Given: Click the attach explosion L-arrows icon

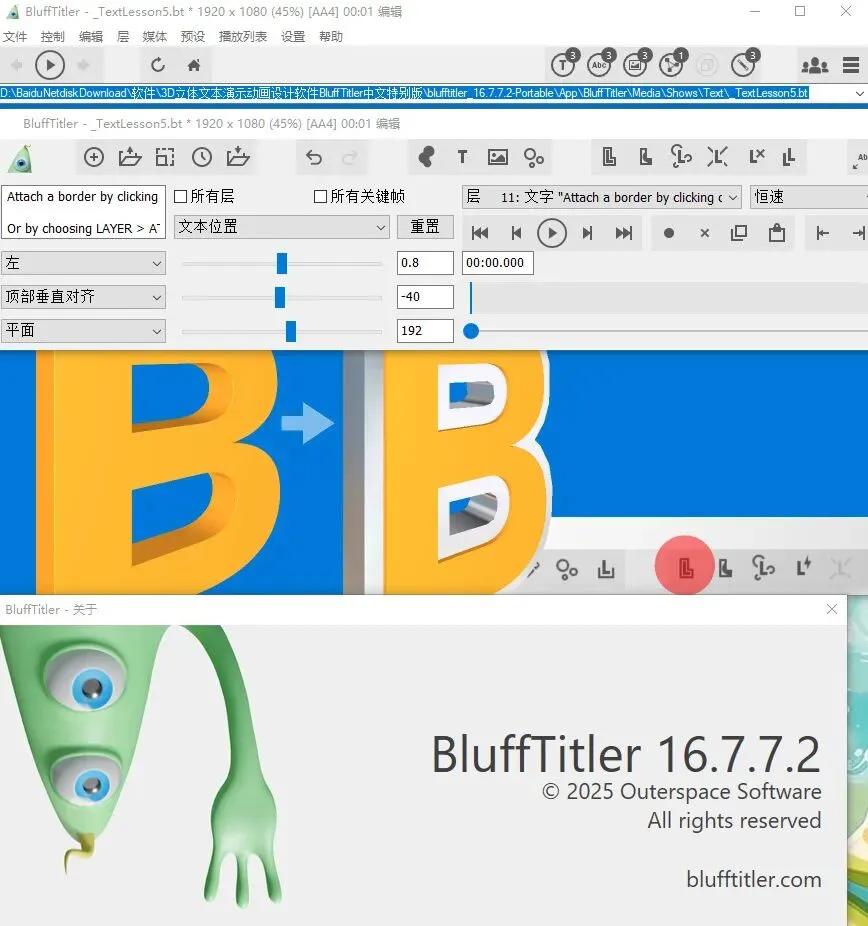Looking at the screenshot, I should point(717,156).
